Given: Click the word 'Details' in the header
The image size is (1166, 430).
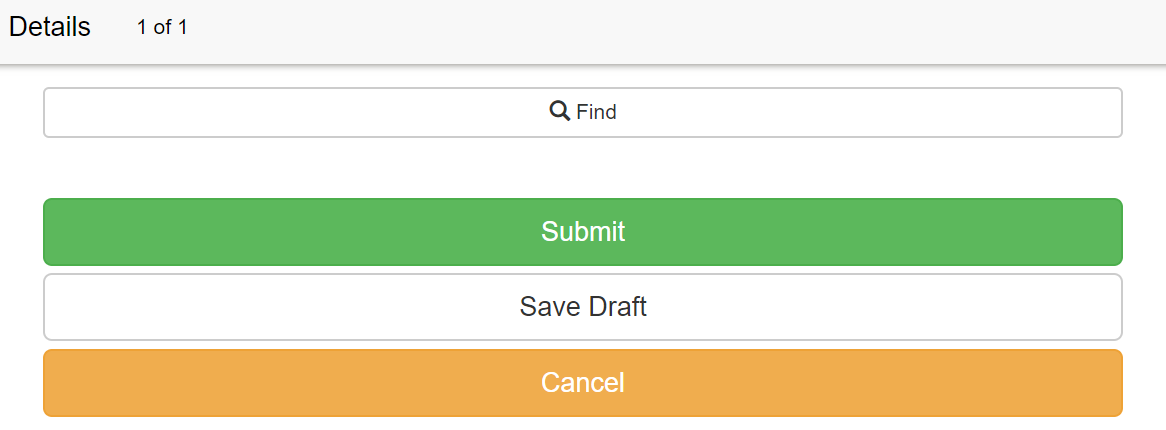Looking at the screenshot, I should point(50,28).
